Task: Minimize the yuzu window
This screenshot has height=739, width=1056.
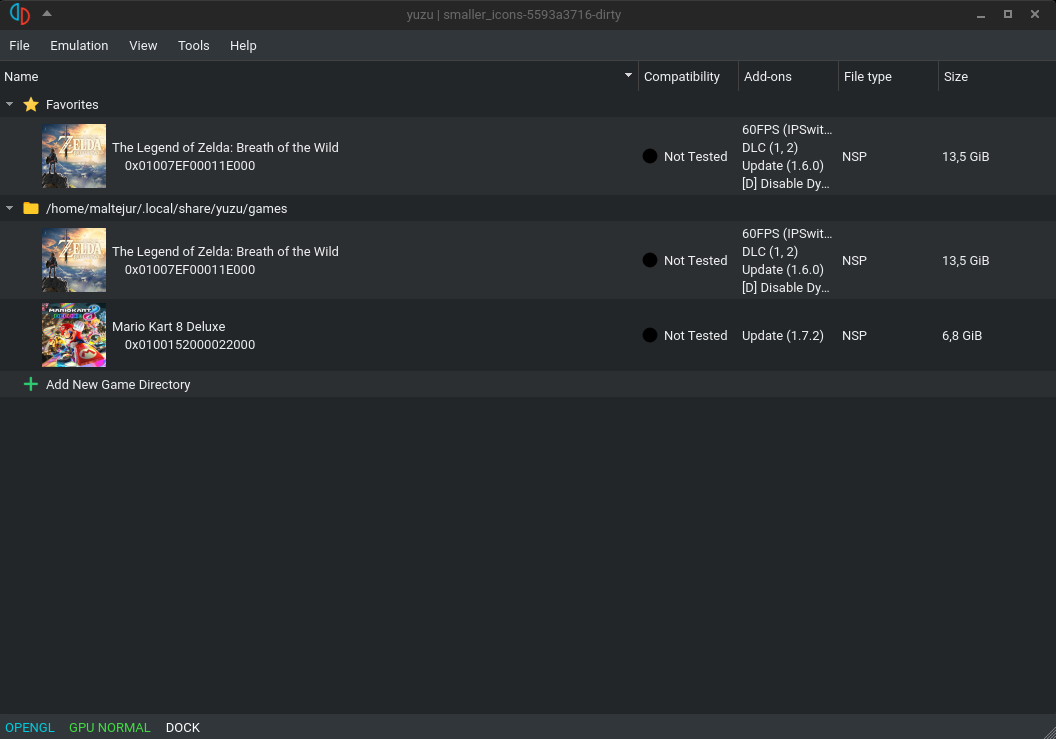Action: click(981, 14)
